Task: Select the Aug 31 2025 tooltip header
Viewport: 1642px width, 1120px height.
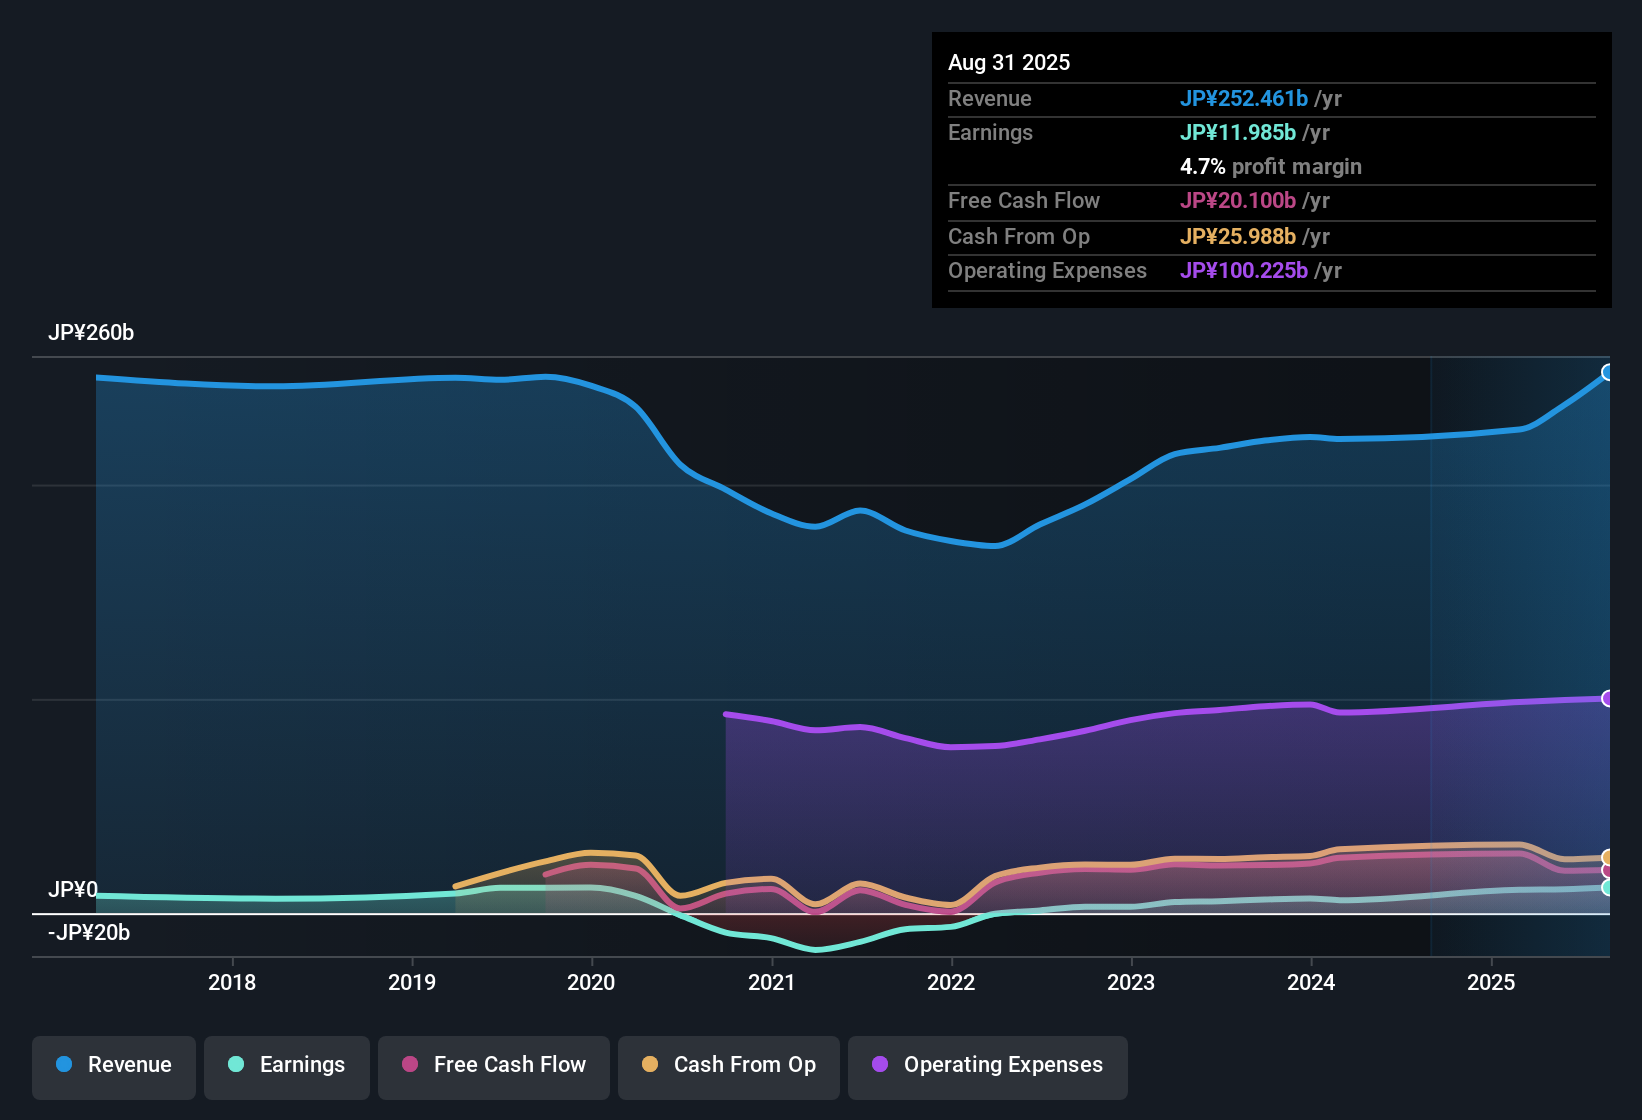Action: (x=1009, y=62)
